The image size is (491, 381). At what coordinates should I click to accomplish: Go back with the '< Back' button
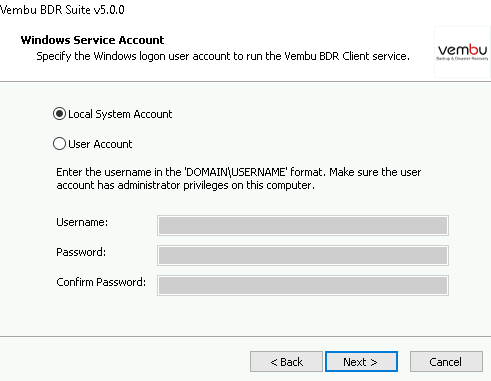(x=286, y=362)
